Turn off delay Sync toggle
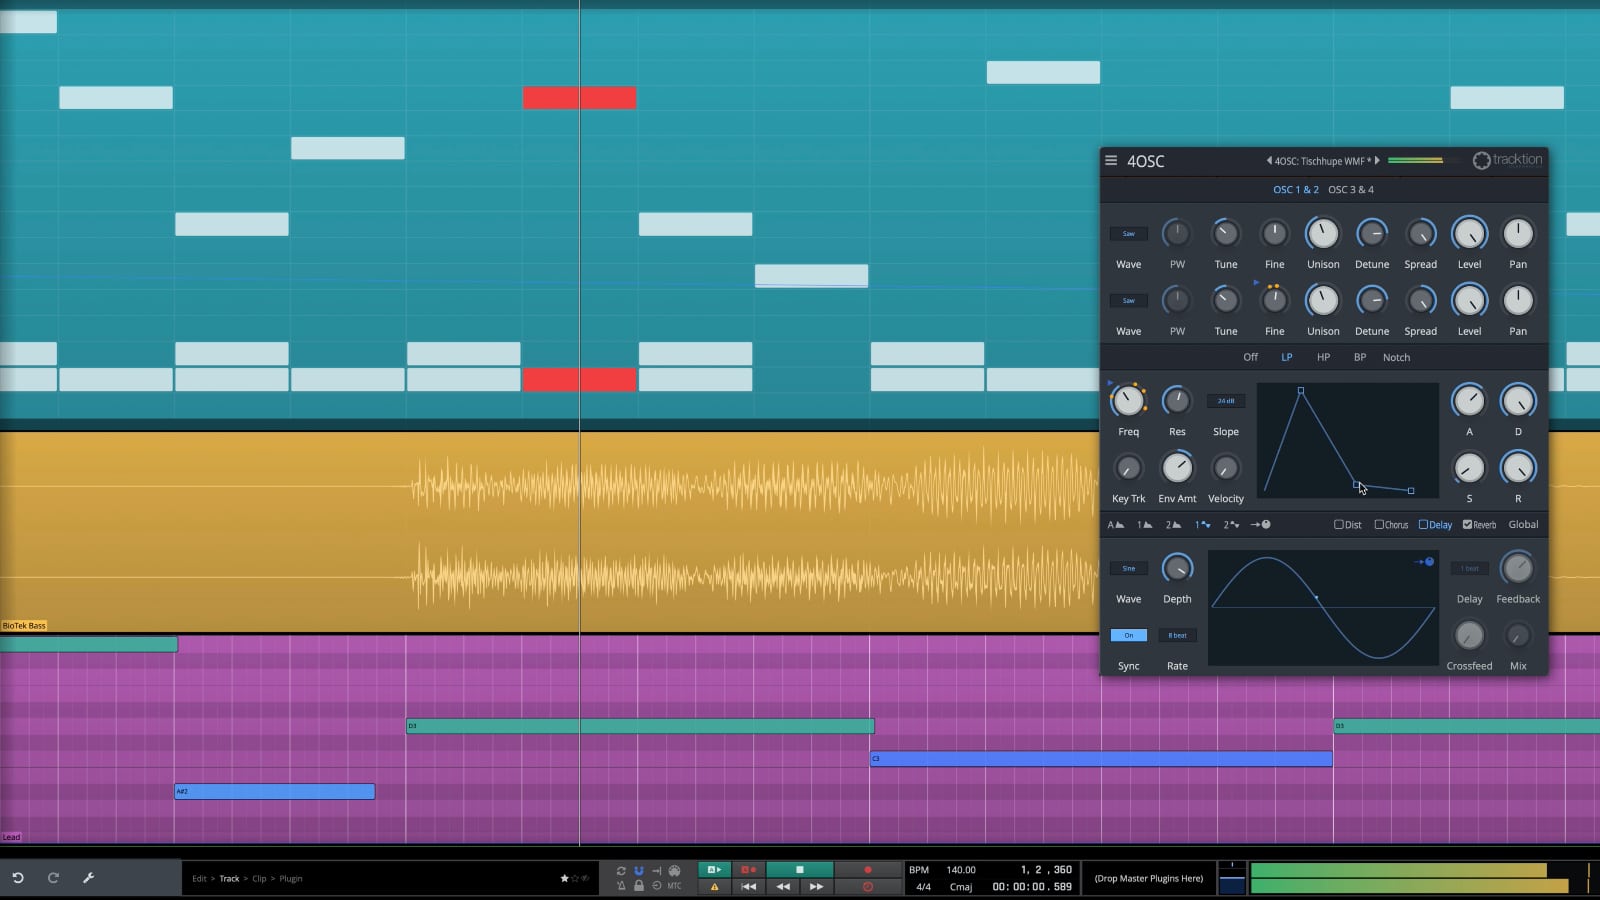 [x=1128, y=635]
